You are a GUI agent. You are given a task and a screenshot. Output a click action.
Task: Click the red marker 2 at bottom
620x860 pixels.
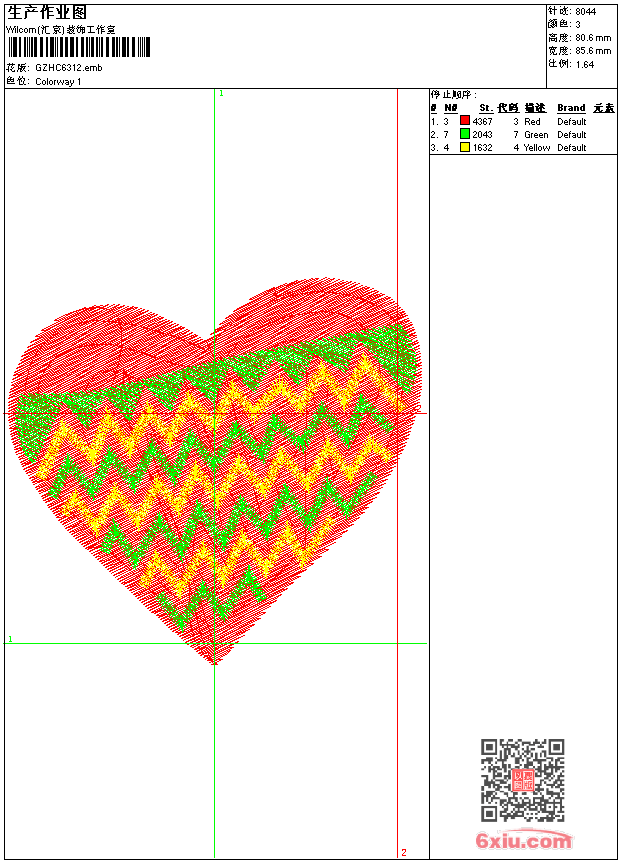404,852
